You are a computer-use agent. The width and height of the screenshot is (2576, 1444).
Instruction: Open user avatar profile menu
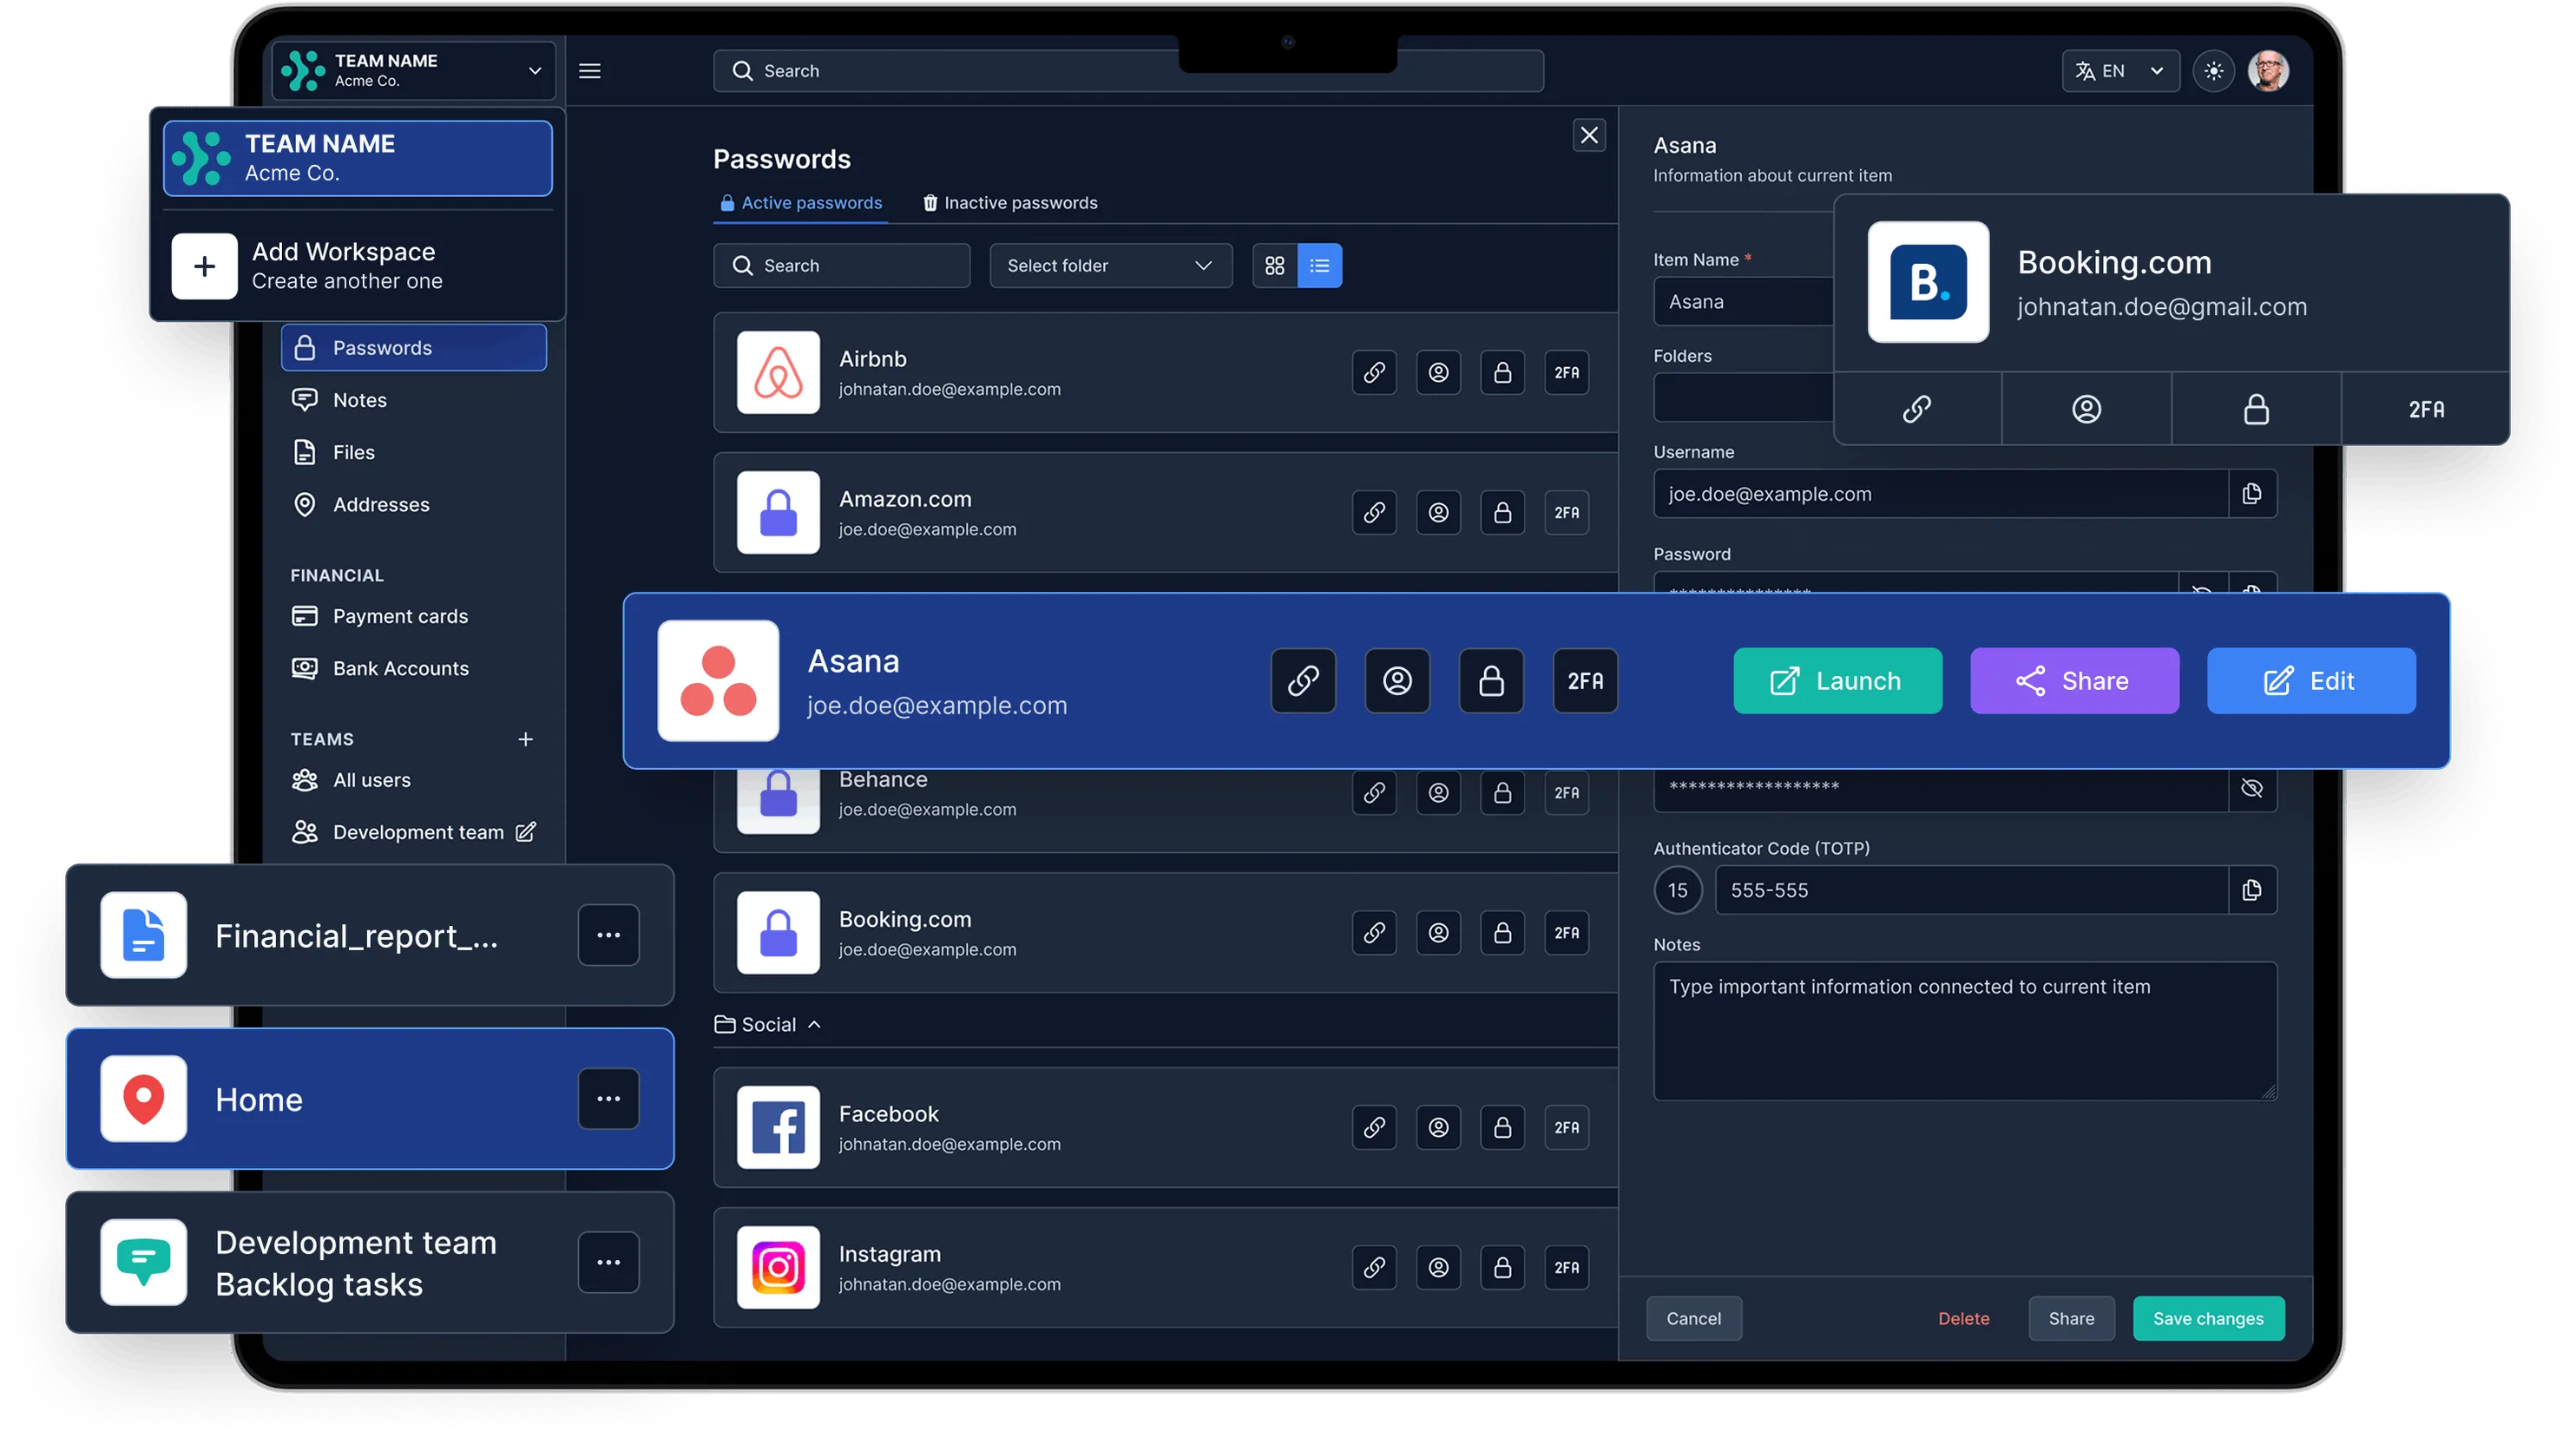point(2268,71)
